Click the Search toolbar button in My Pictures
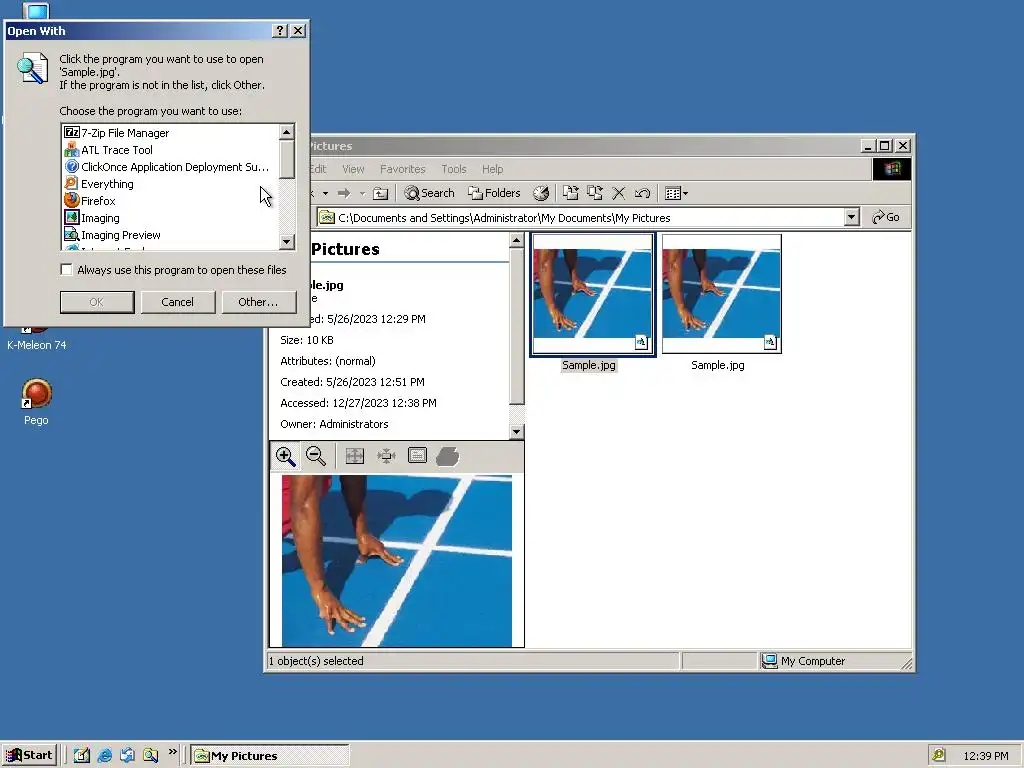Screen dimensions: 1024x768 click(x=429, y=193)
